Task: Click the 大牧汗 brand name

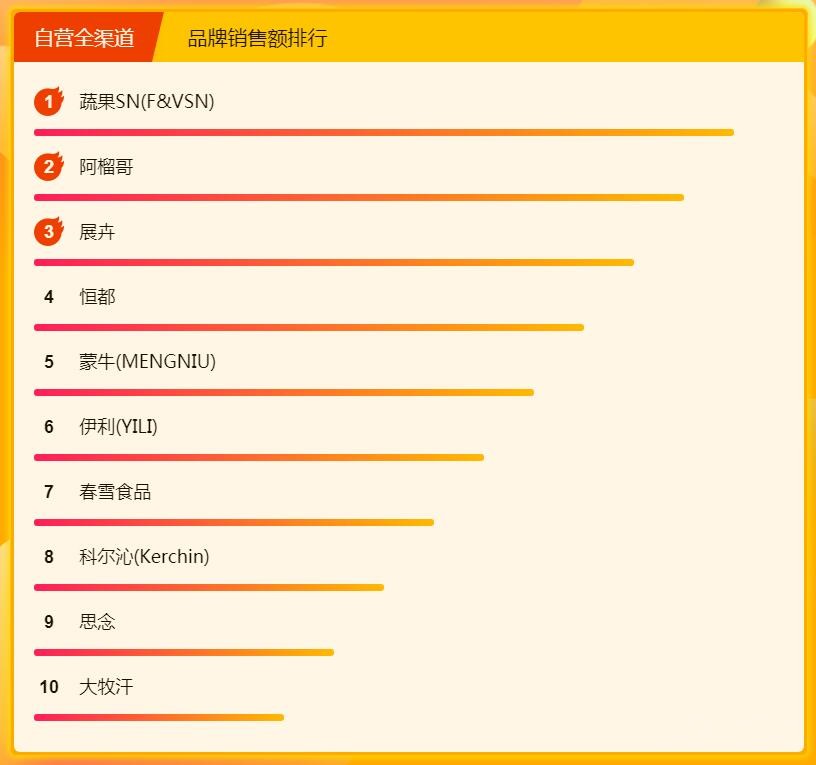Action: (x=106, y=687)
